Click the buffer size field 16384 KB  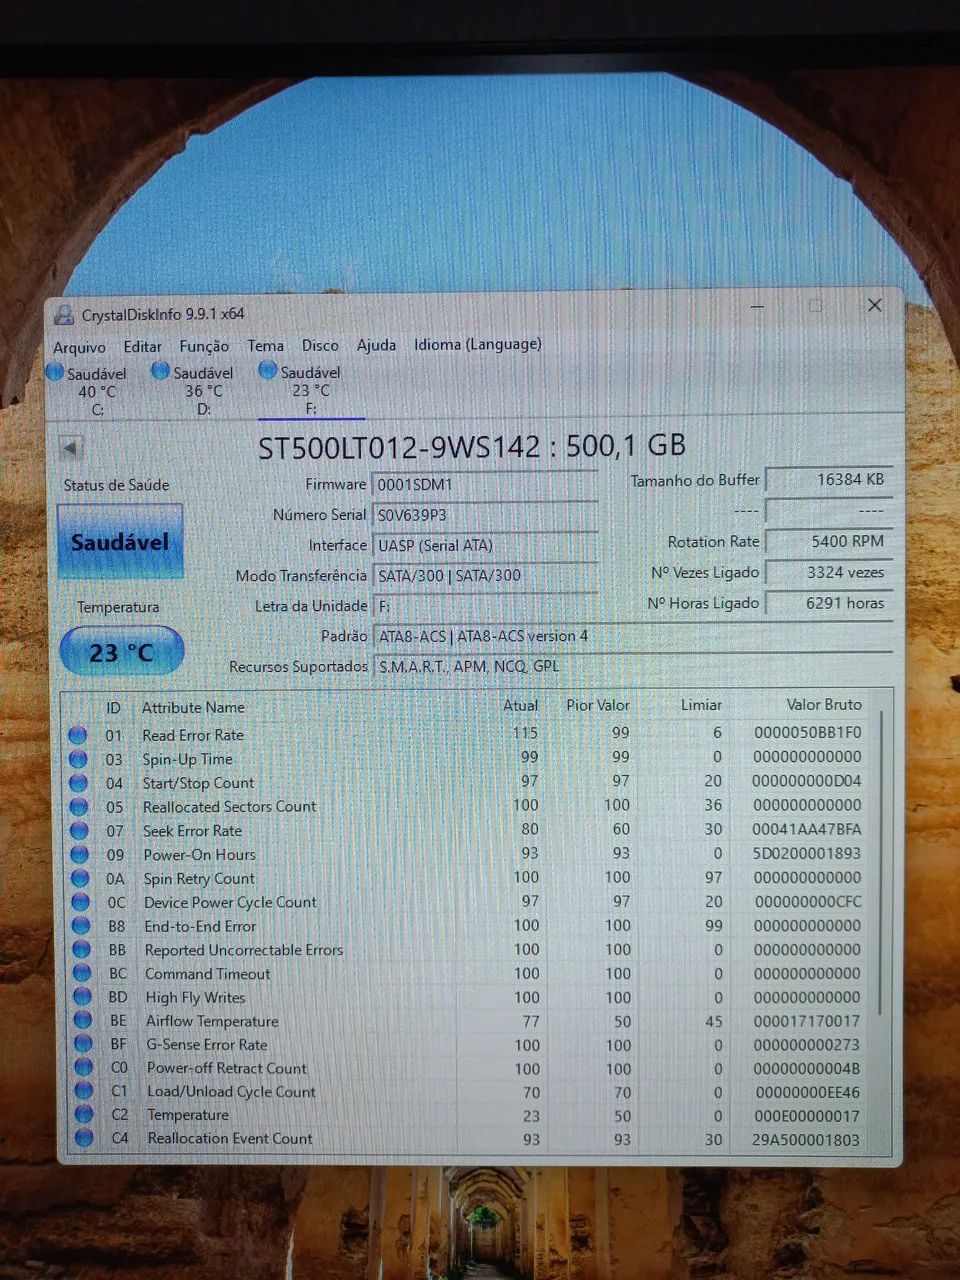coord(829,480)
